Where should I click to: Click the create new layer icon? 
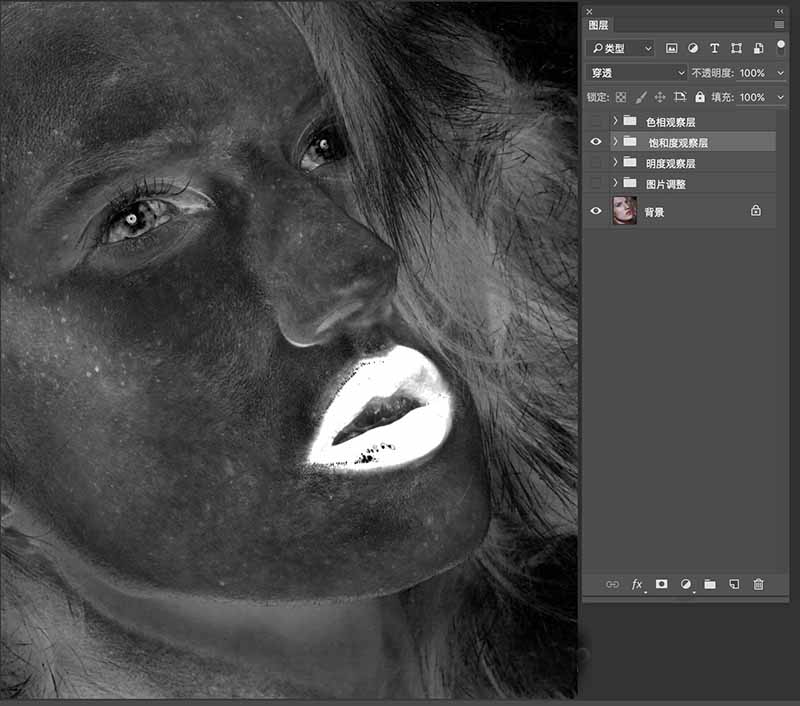click(x=734, y=584)
